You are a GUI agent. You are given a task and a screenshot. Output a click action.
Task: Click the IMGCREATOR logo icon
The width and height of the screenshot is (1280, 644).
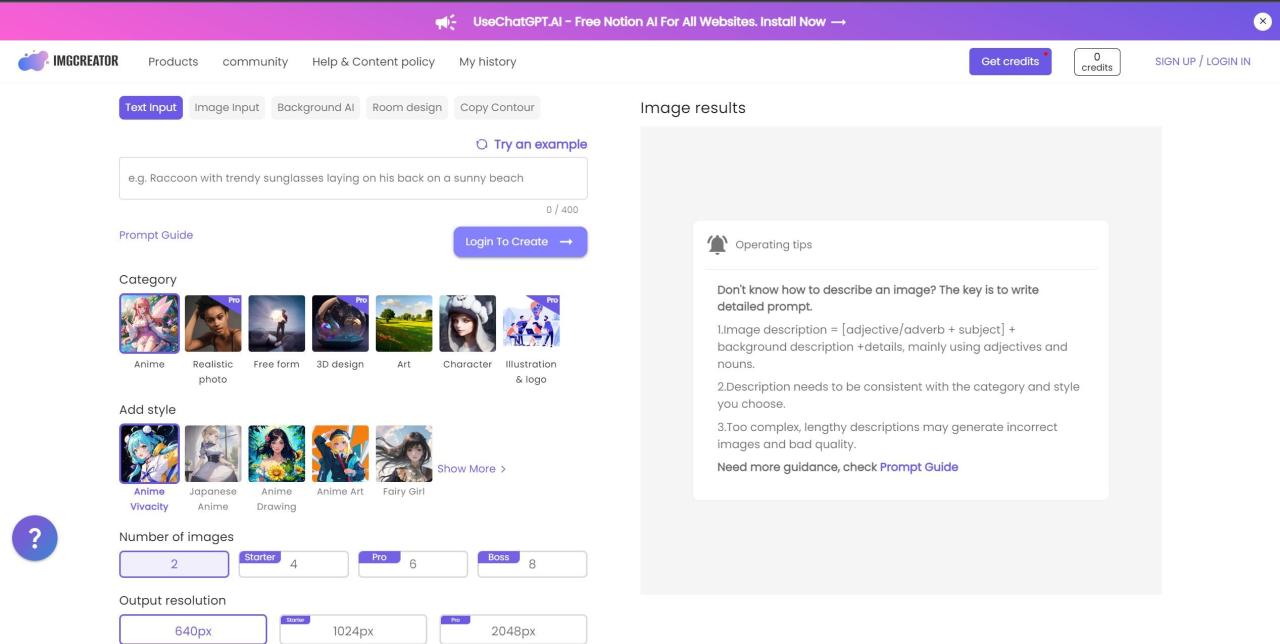pyautogui.click(x=33, y=61)
